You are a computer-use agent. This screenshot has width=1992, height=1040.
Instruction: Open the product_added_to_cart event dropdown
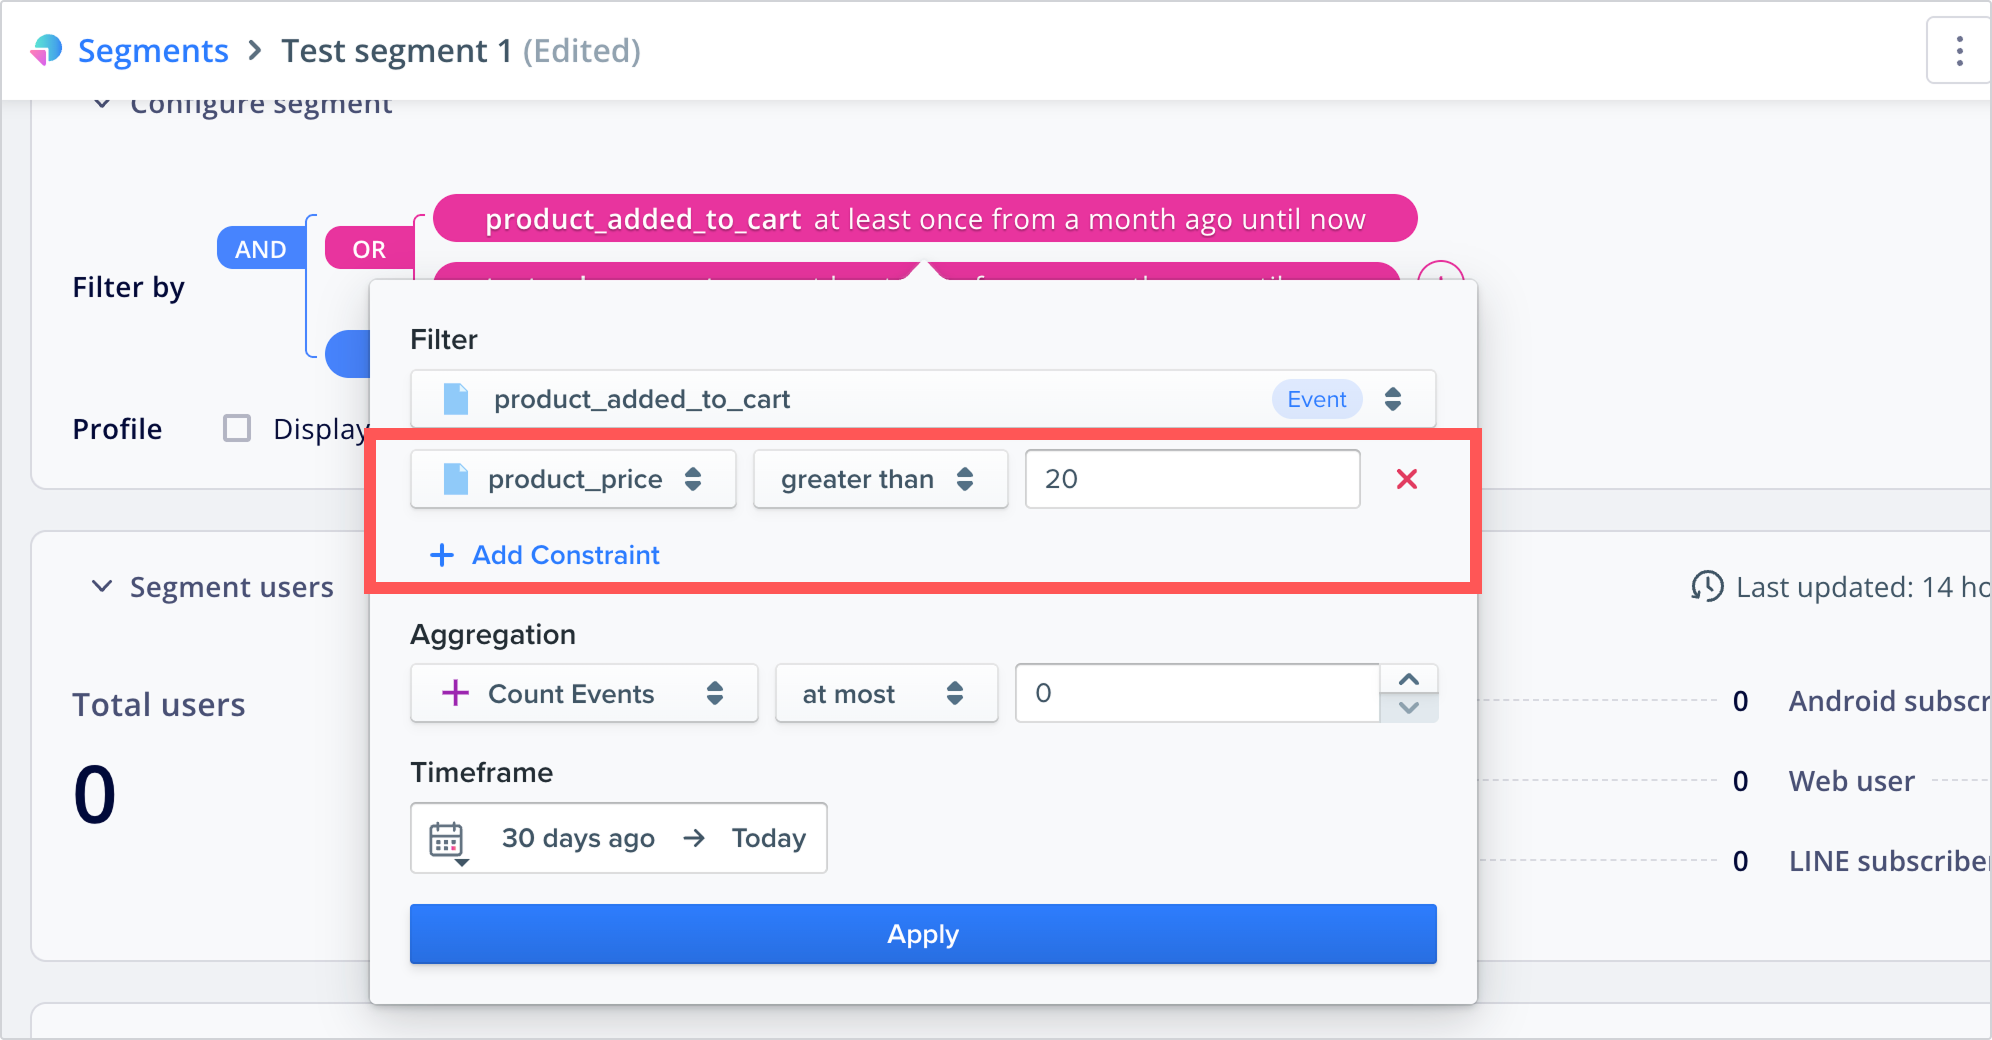coord(922,399)
